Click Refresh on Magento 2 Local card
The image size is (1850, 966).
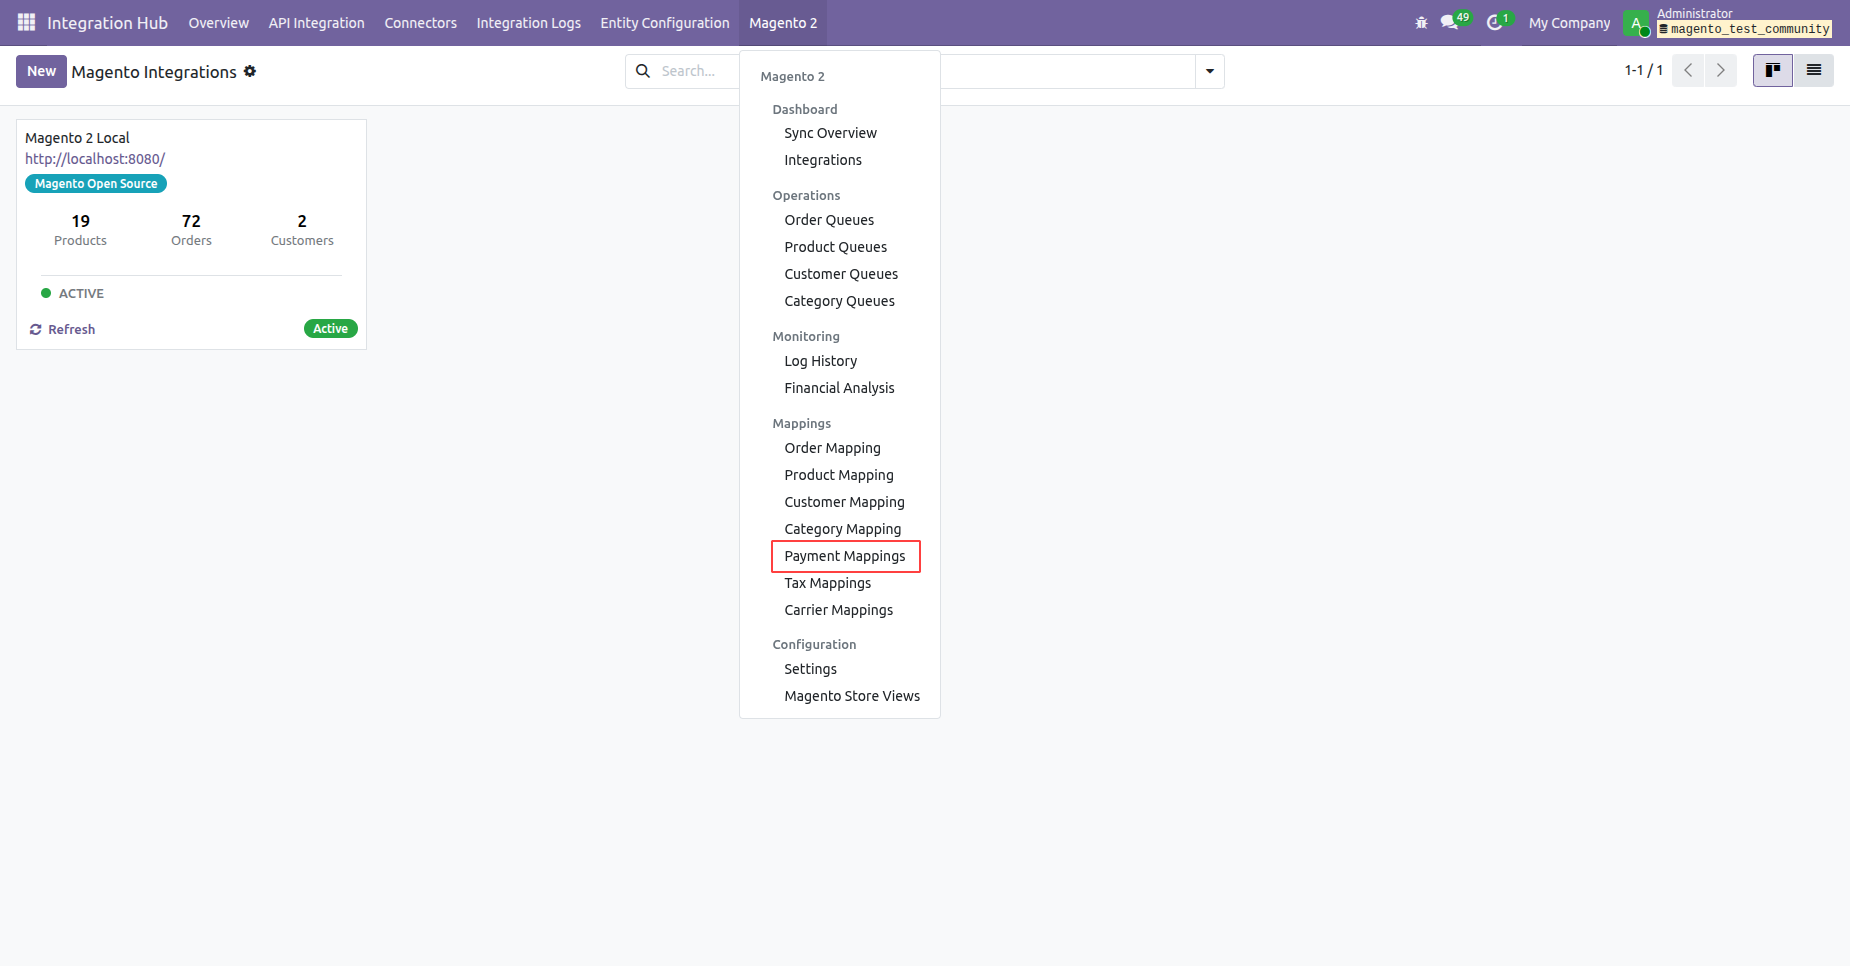[x=62, y=329]
